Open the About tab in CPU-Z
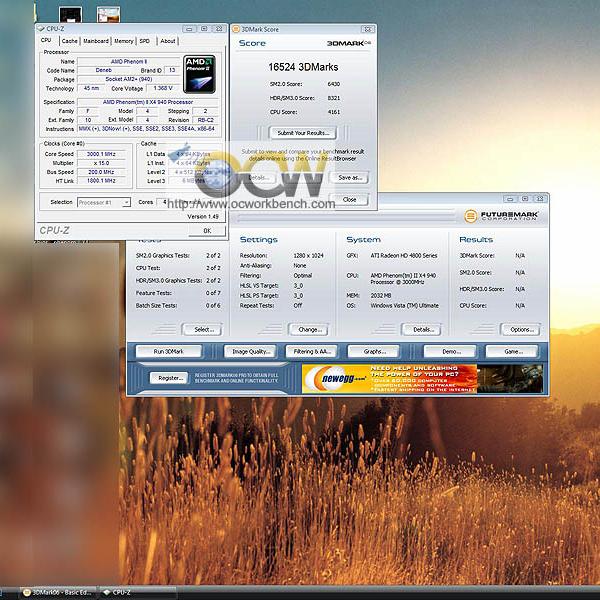The width and height of the screenshot is (600, 600). [168, 41]
